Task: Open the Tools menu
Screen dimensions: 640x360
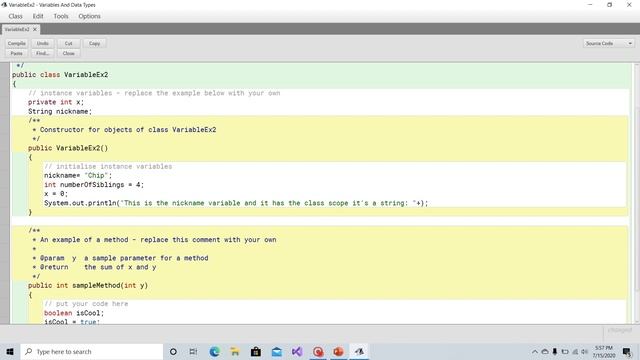Action: 61,16
